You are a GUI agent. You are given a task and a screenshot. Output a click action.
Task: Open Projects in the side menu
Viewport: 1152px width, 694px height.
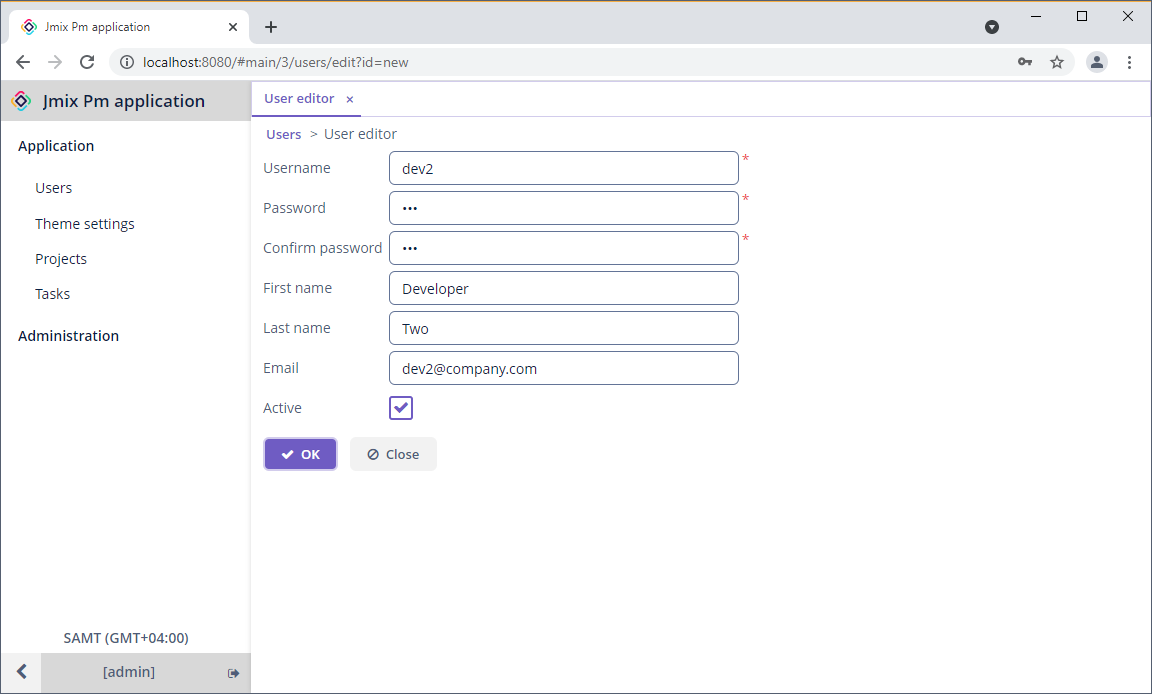61,259
